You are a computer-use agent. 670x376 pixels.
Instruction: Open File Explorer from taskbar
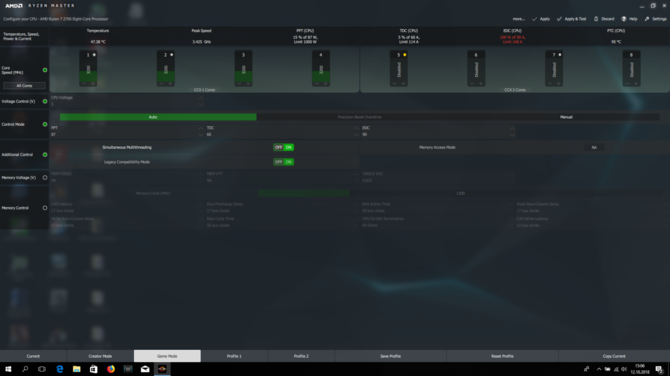click(76, 369)
